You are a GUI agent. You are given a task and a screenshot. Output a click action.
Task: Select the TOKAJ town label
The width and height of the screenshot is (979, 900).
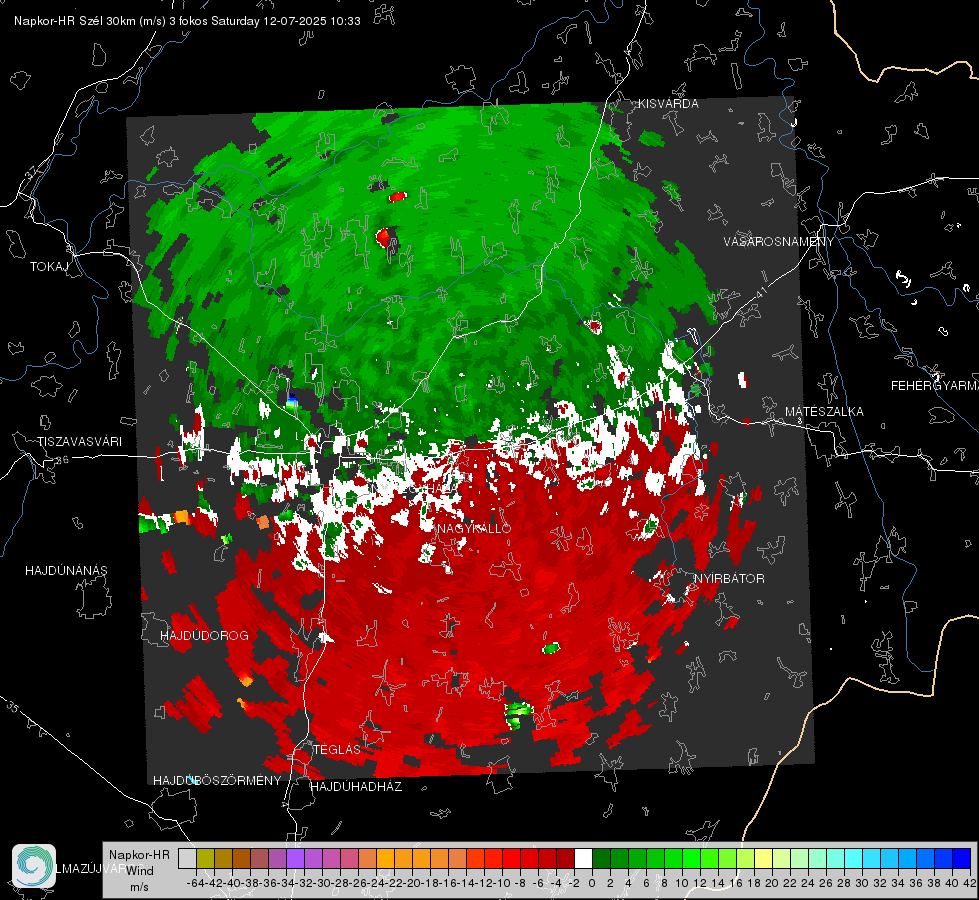pyautogui.click(x=48, y=267)
